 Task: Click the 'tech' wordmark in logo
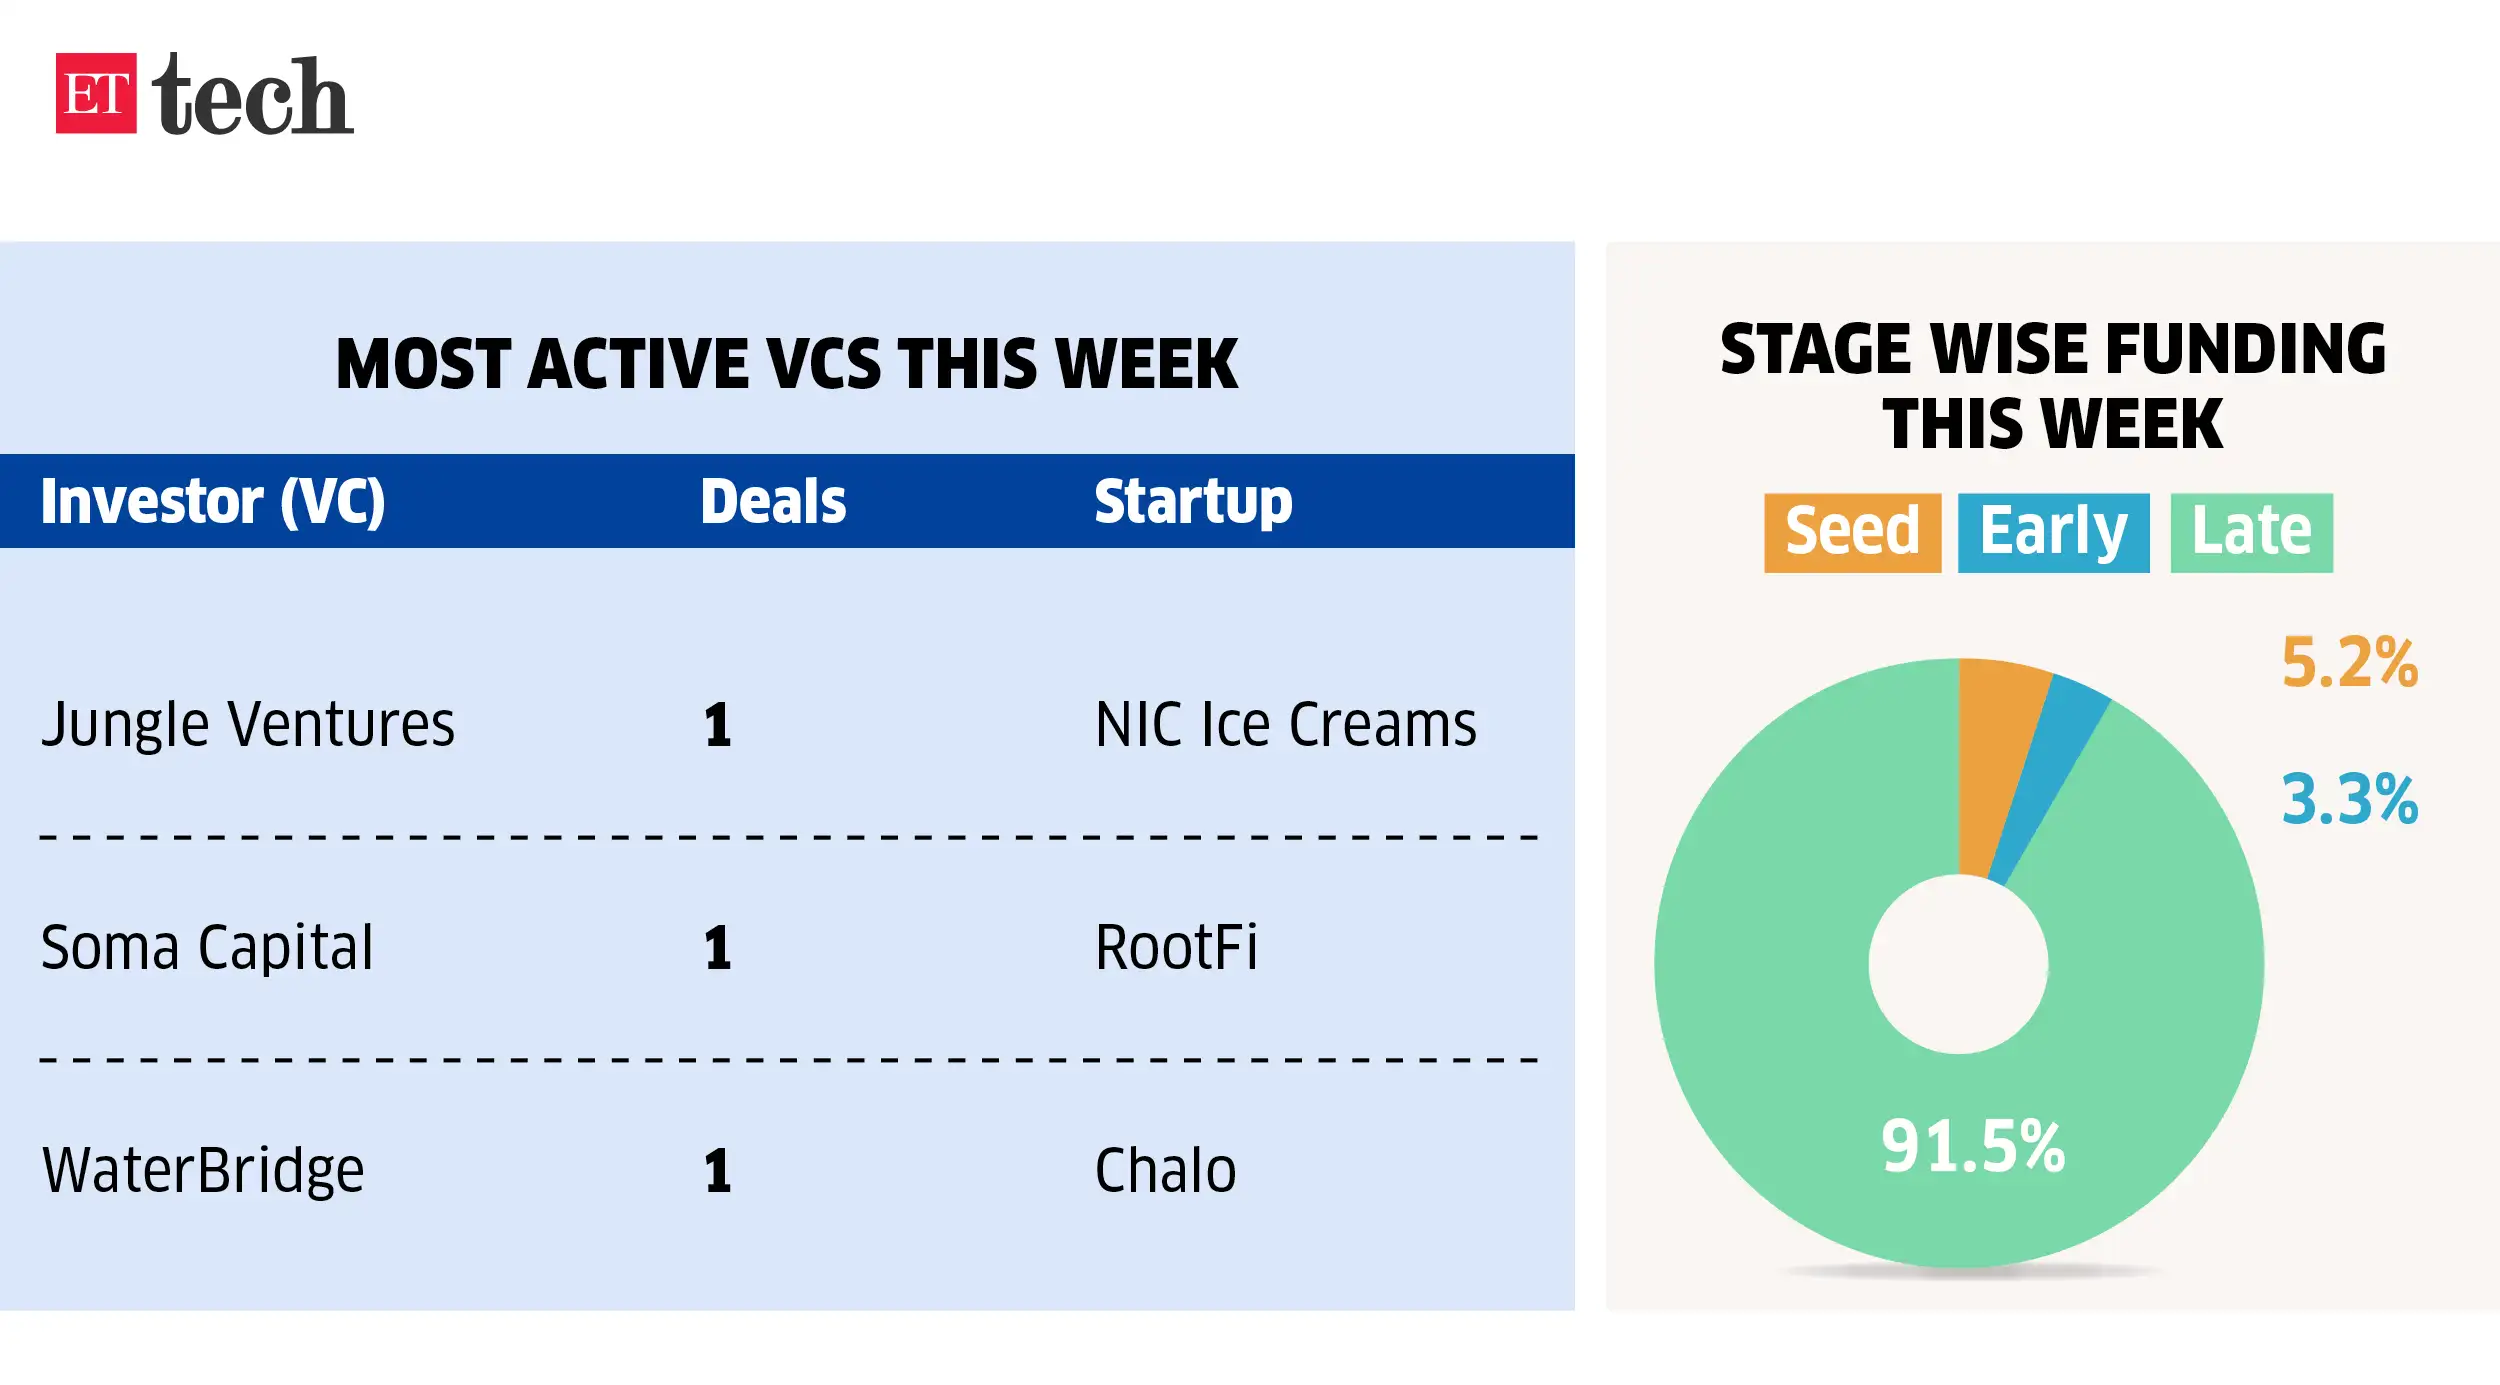[253, 96]
